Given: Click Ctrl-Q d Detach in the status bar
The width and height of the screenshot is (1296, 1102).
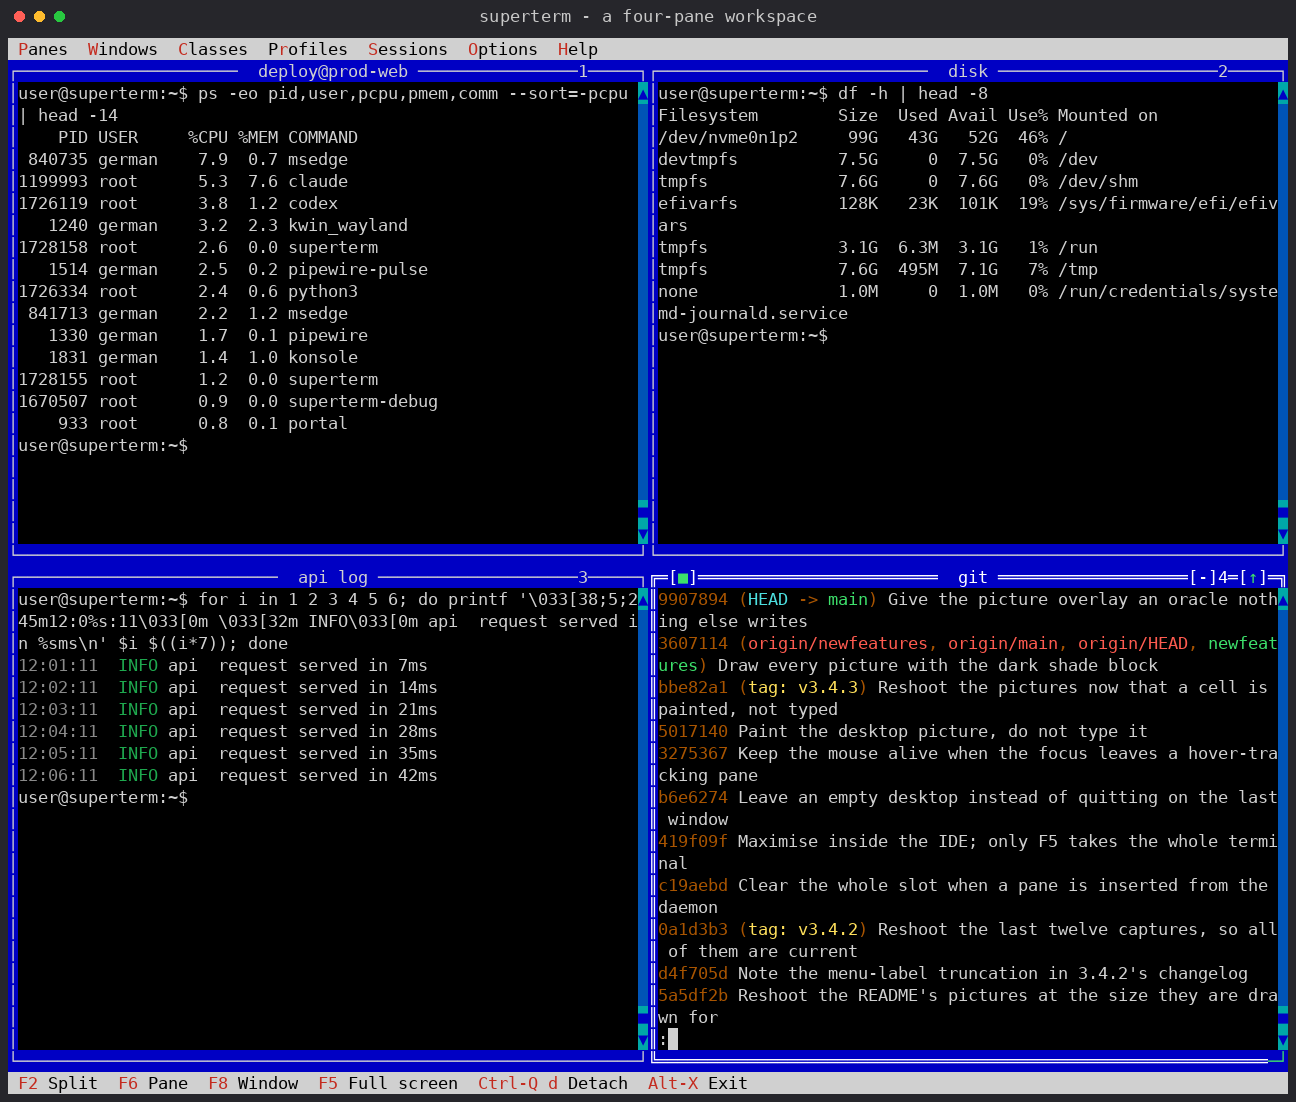Looking at the screenshot, I should tap(553, 1083).
